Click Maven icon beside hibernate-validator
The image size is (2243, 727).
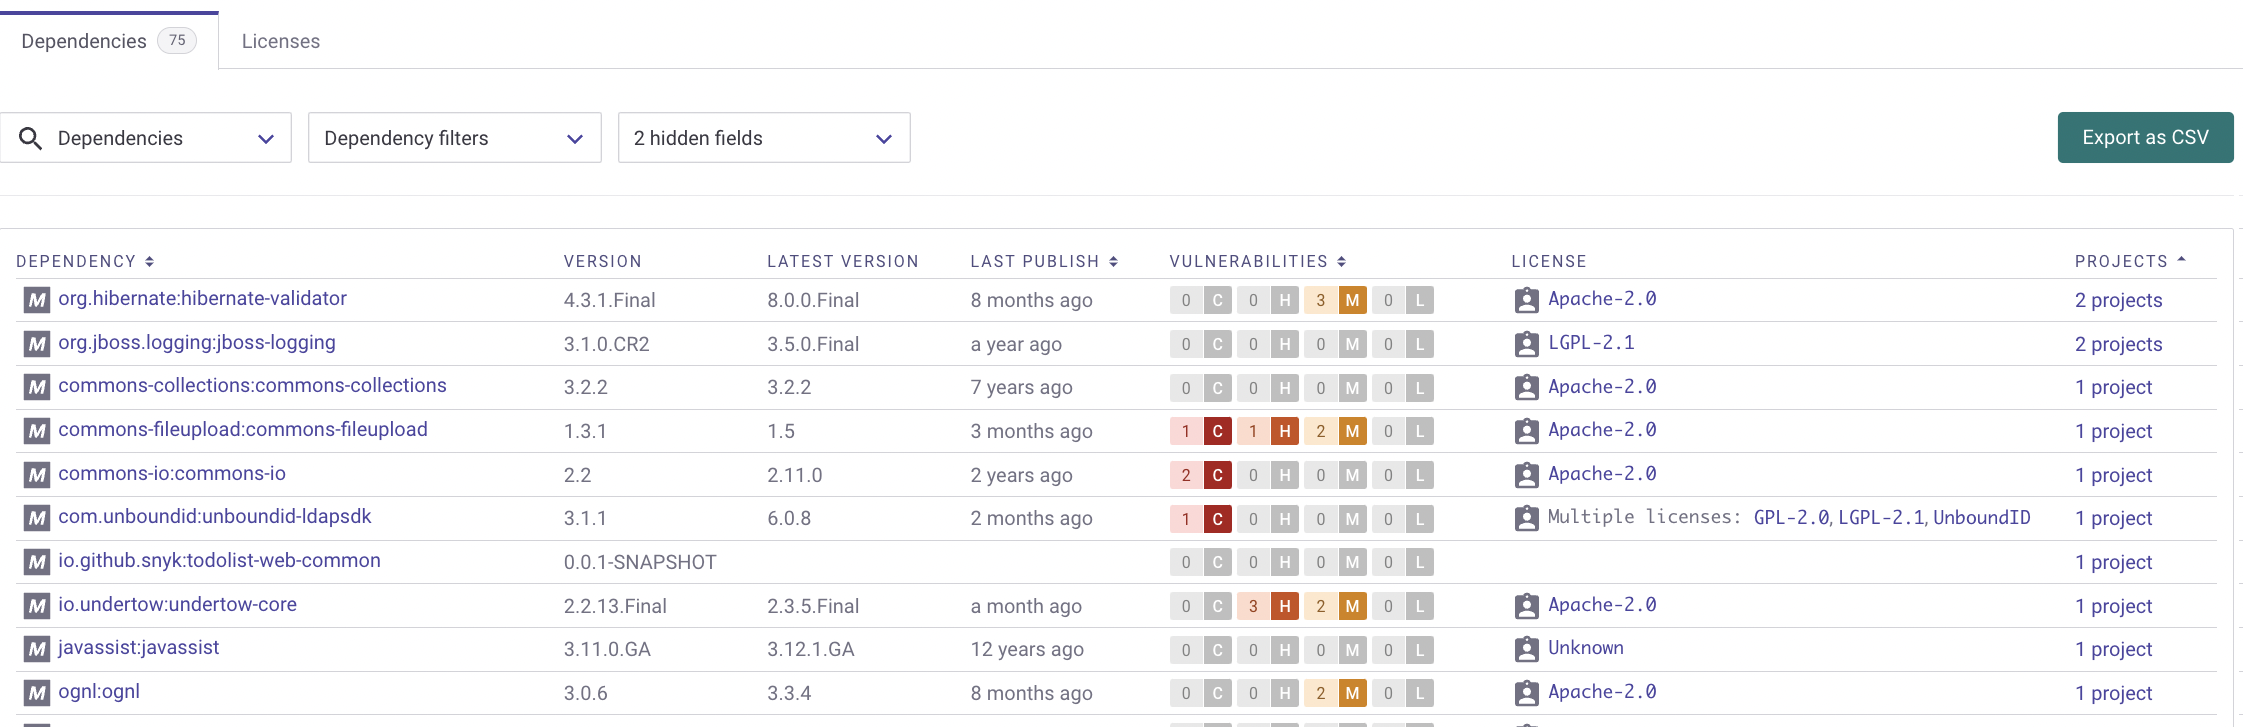37,300
